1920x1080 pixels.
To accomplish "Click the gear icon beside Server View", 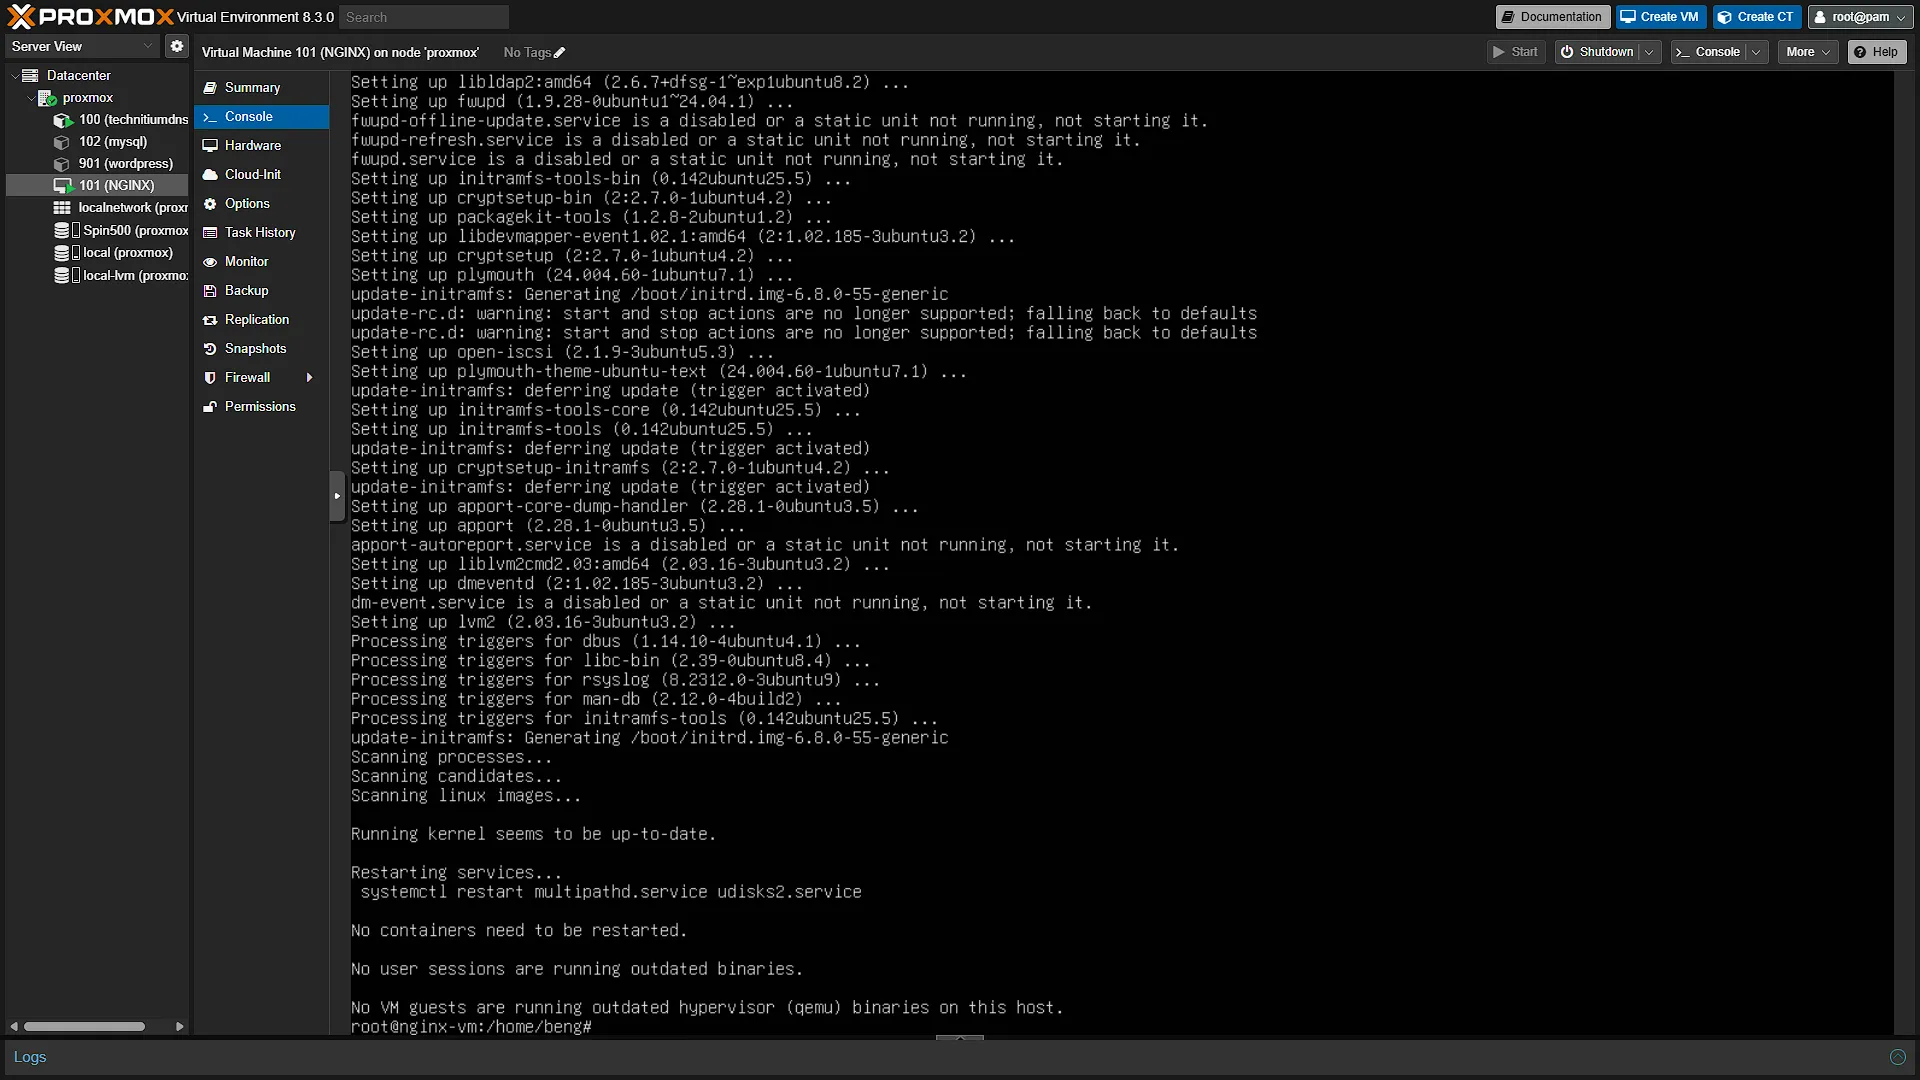I will click(x=177, y=46).
